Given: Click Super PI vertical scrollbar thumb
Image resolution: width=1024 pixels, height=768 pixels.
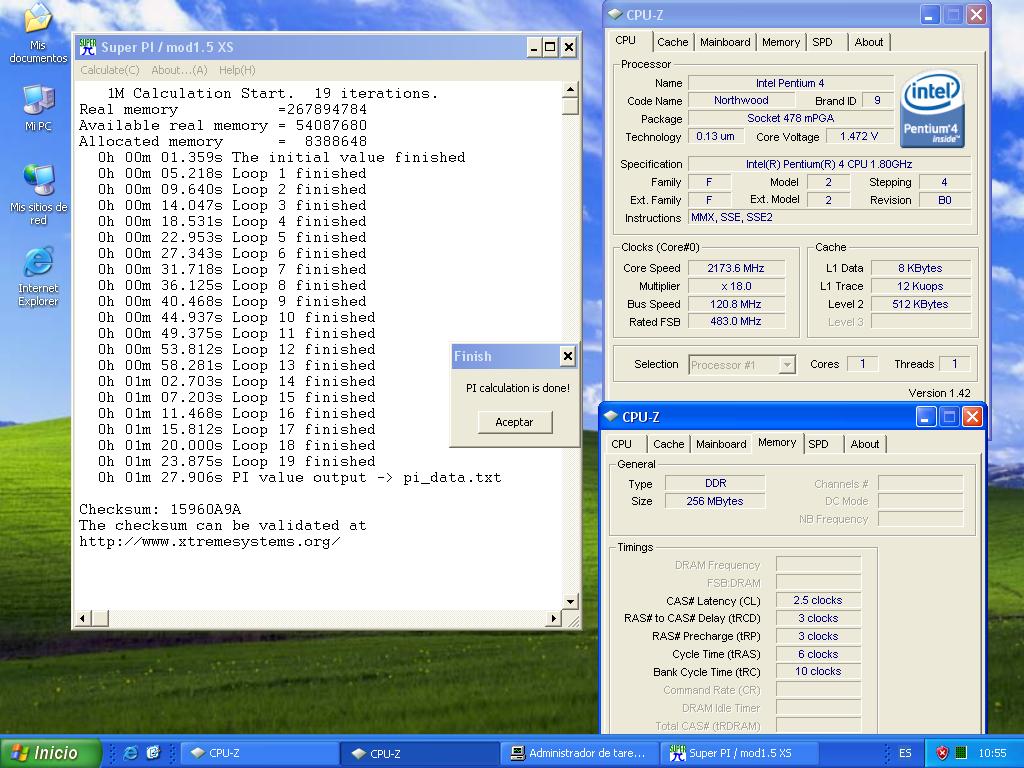Looking at the screenshot, I should pos(570,106).
